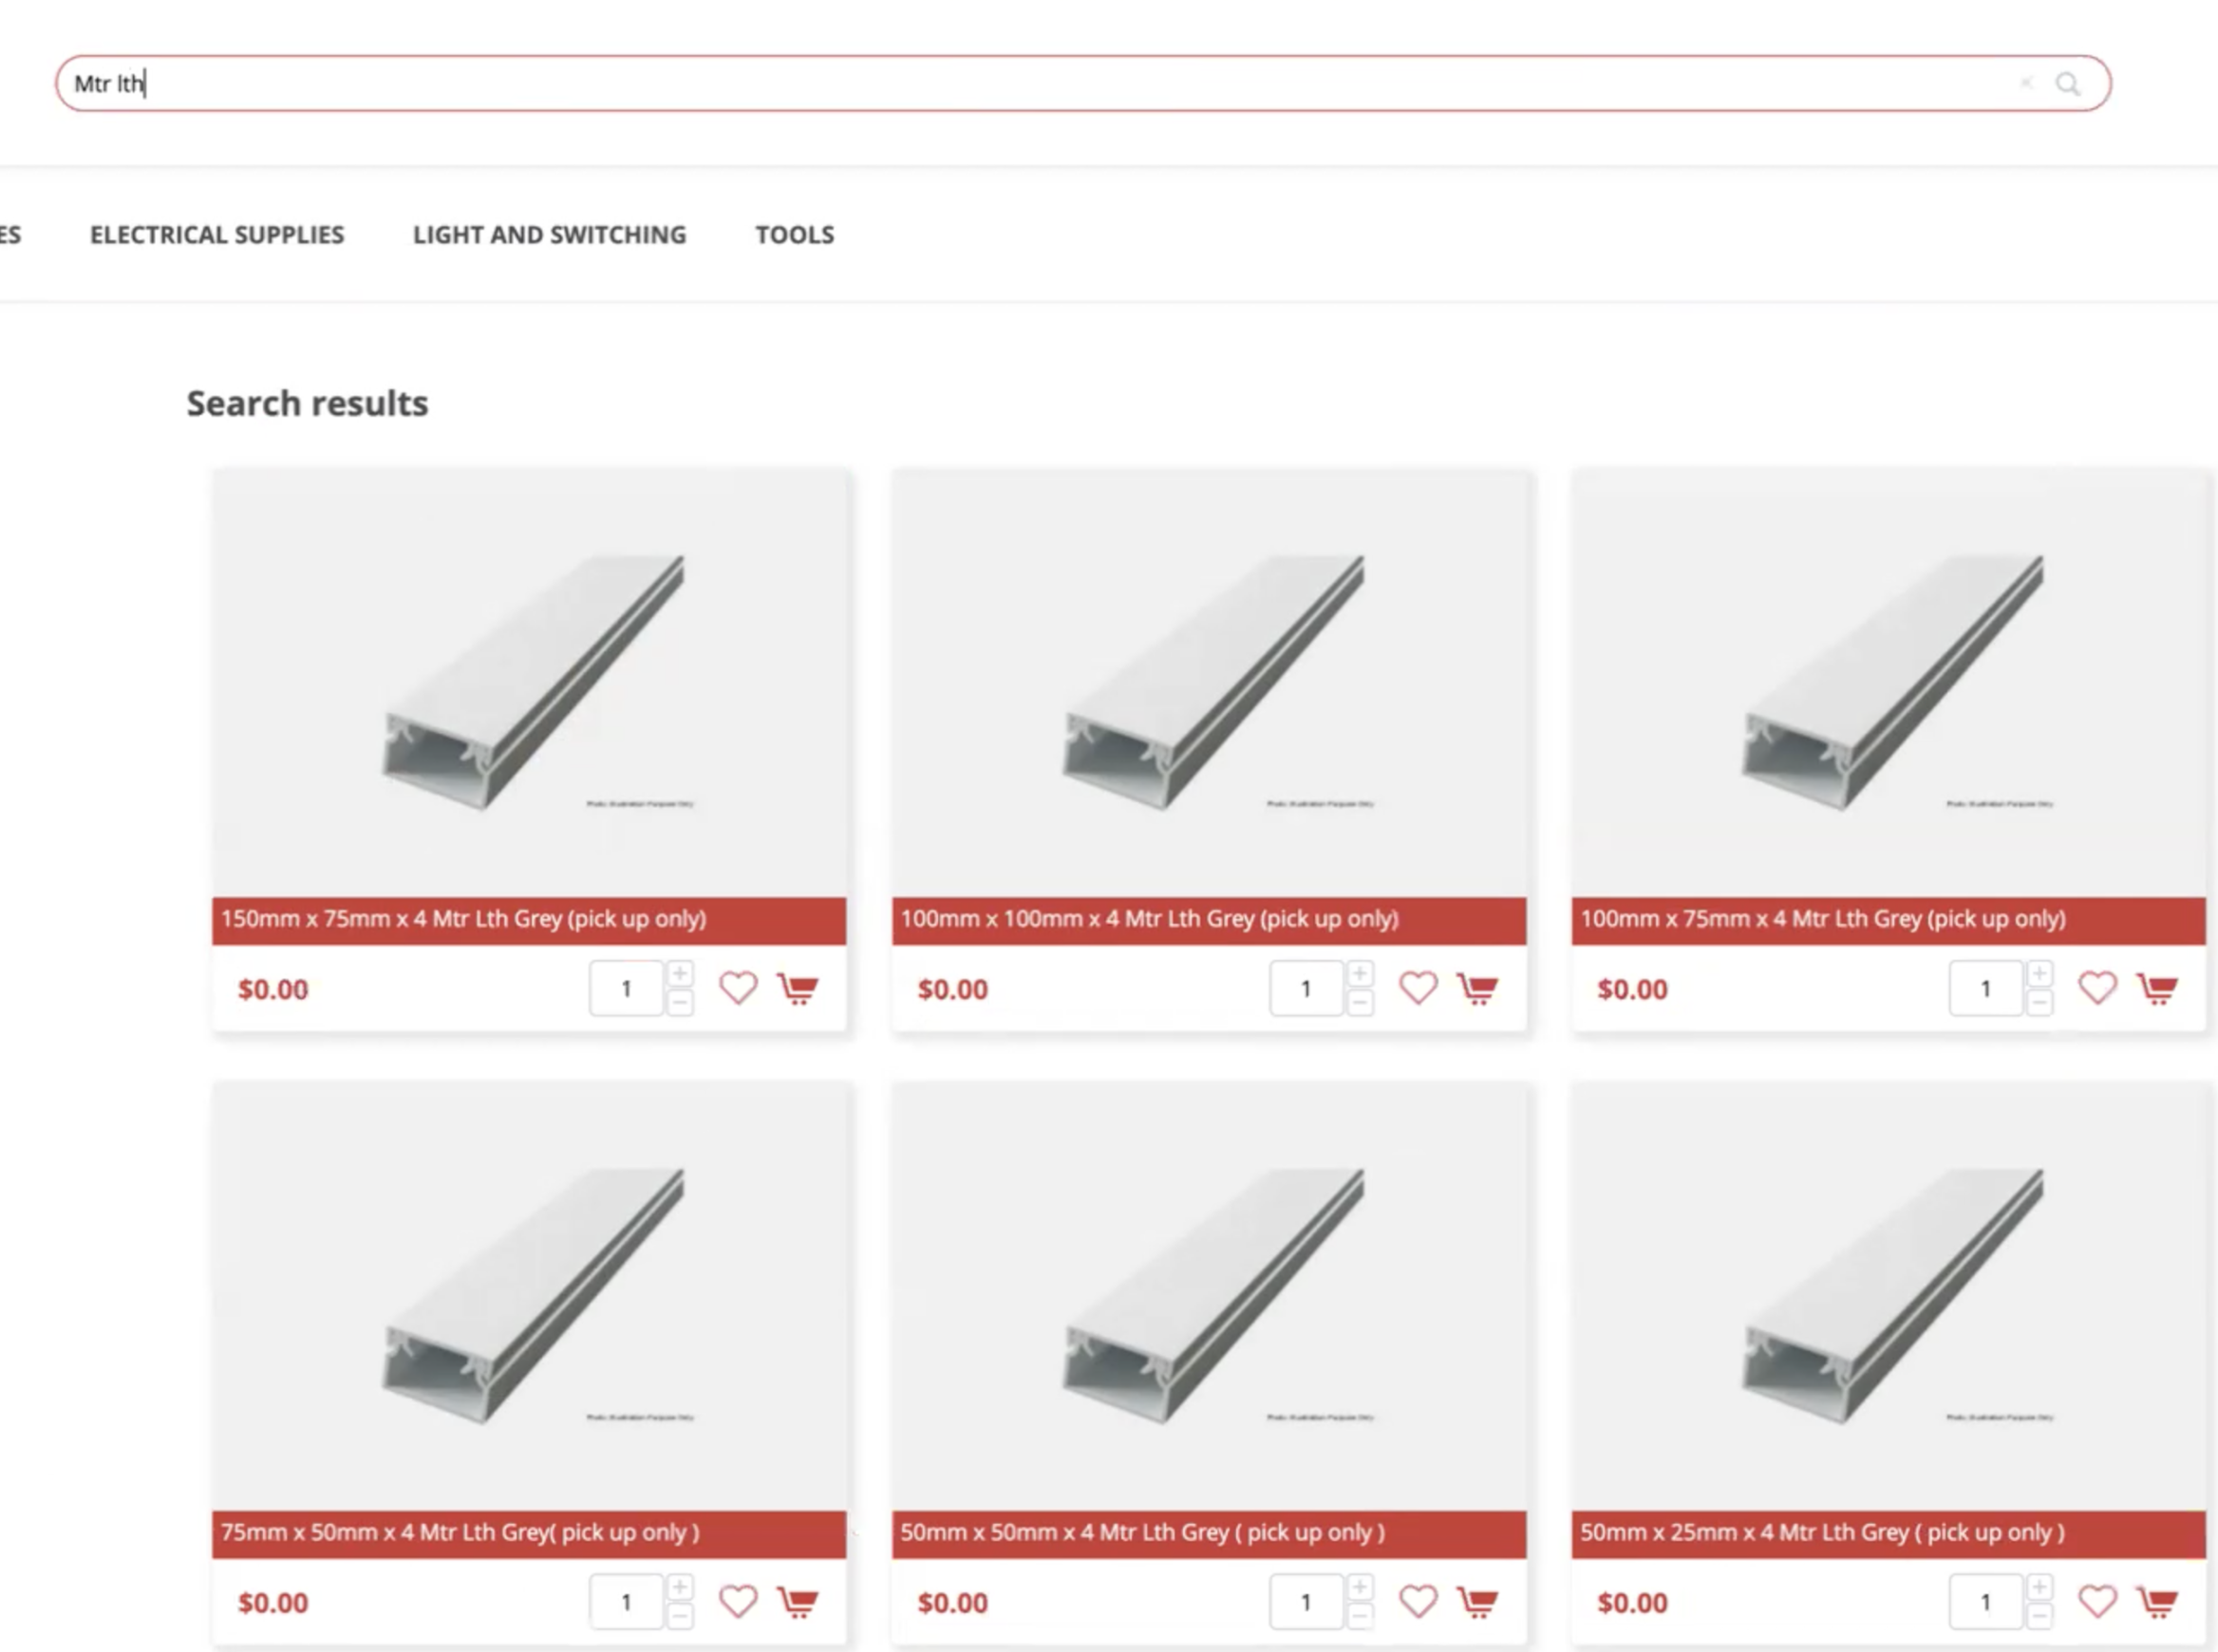2218x1652 pixels.
Task: Increase quantity for 150mm x 75mm item
Action: click(x=680, y=974)
